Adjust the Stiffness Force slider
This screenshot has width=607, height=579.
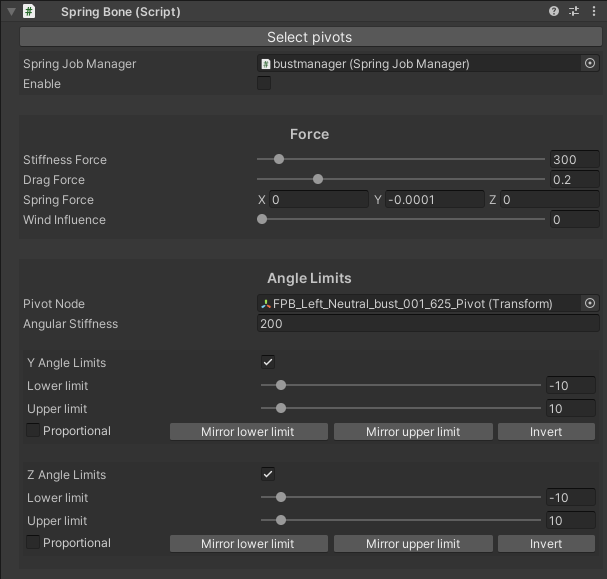coord(401,159)
